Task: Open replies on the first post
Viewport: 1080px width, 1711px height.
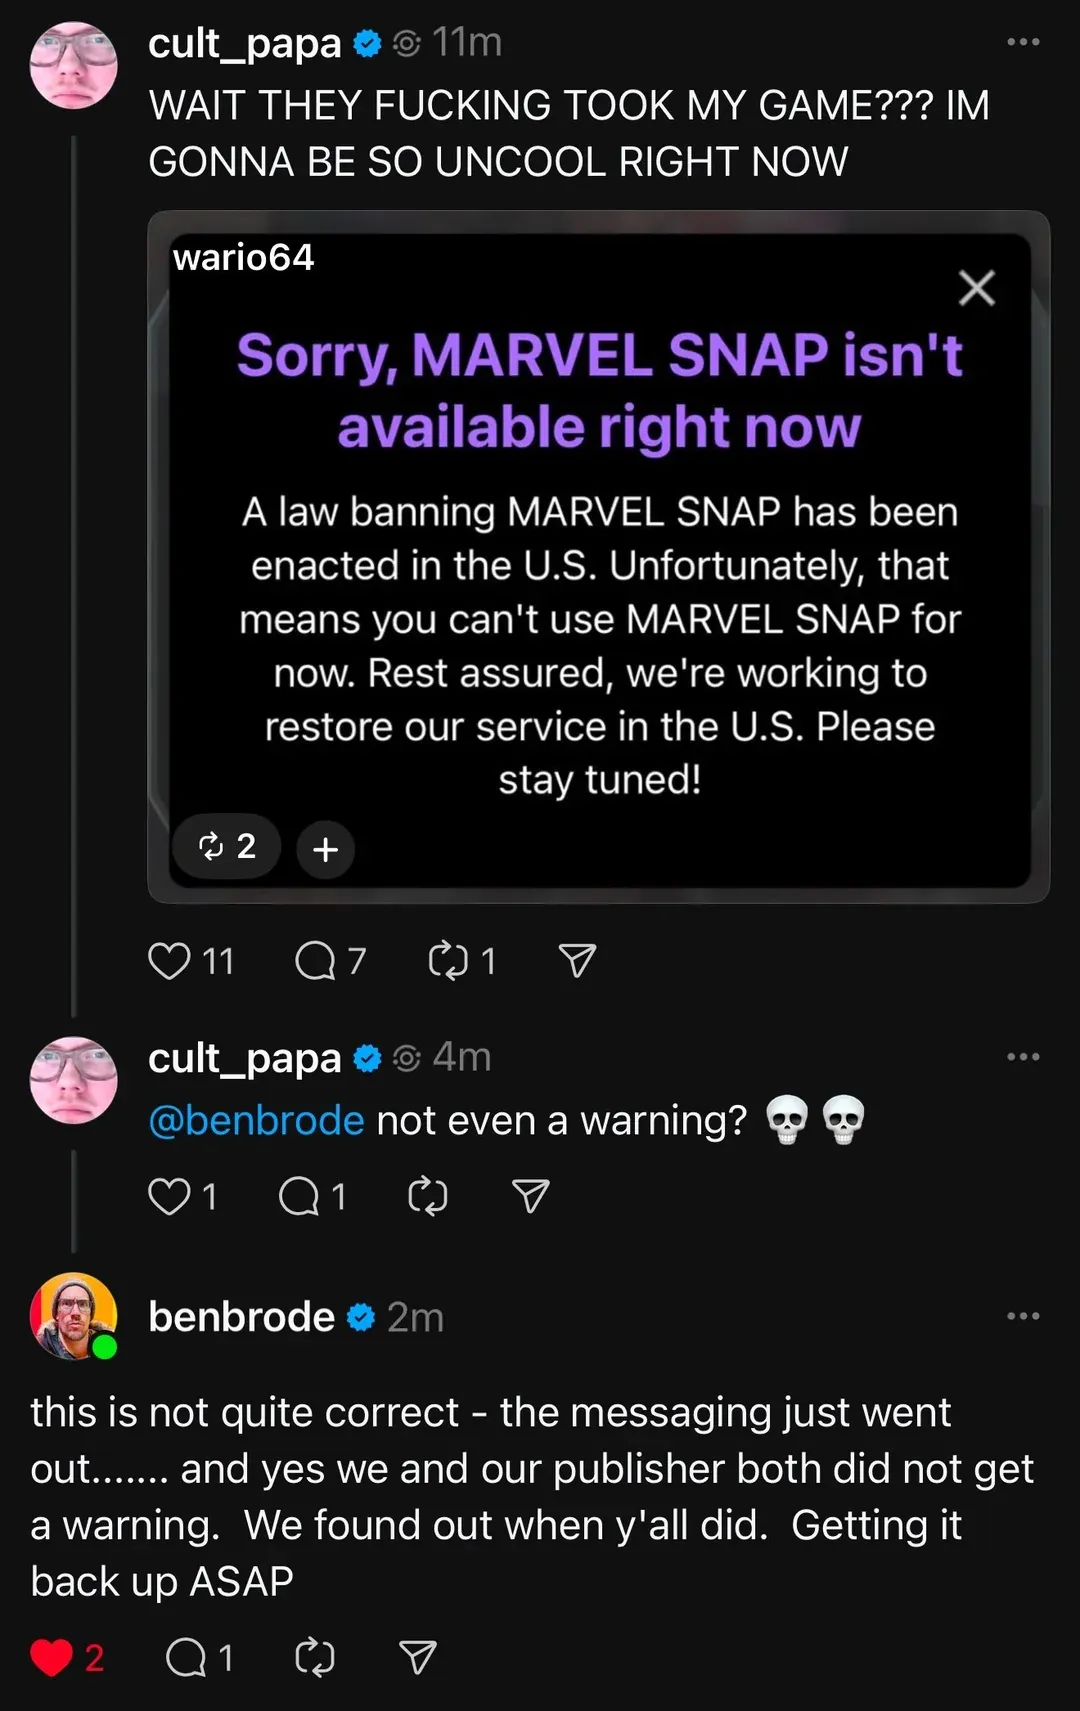Action: pos(316,961)
